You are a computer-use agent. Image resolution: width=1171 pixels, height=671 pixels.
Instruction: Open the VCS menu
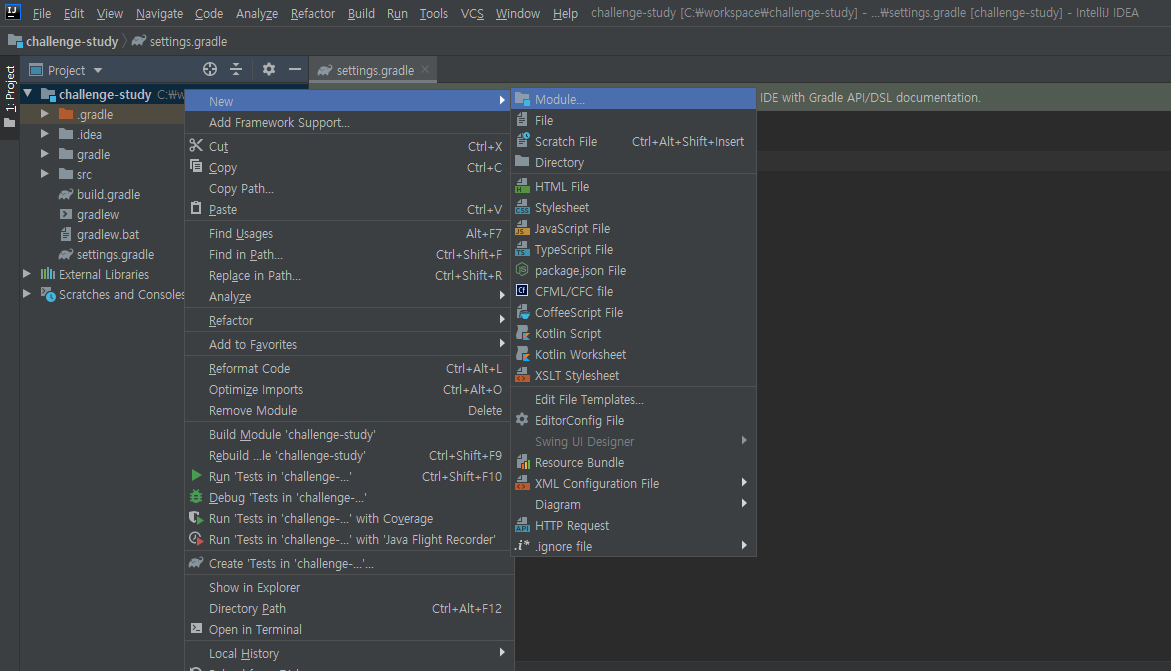tap(472, 13)
